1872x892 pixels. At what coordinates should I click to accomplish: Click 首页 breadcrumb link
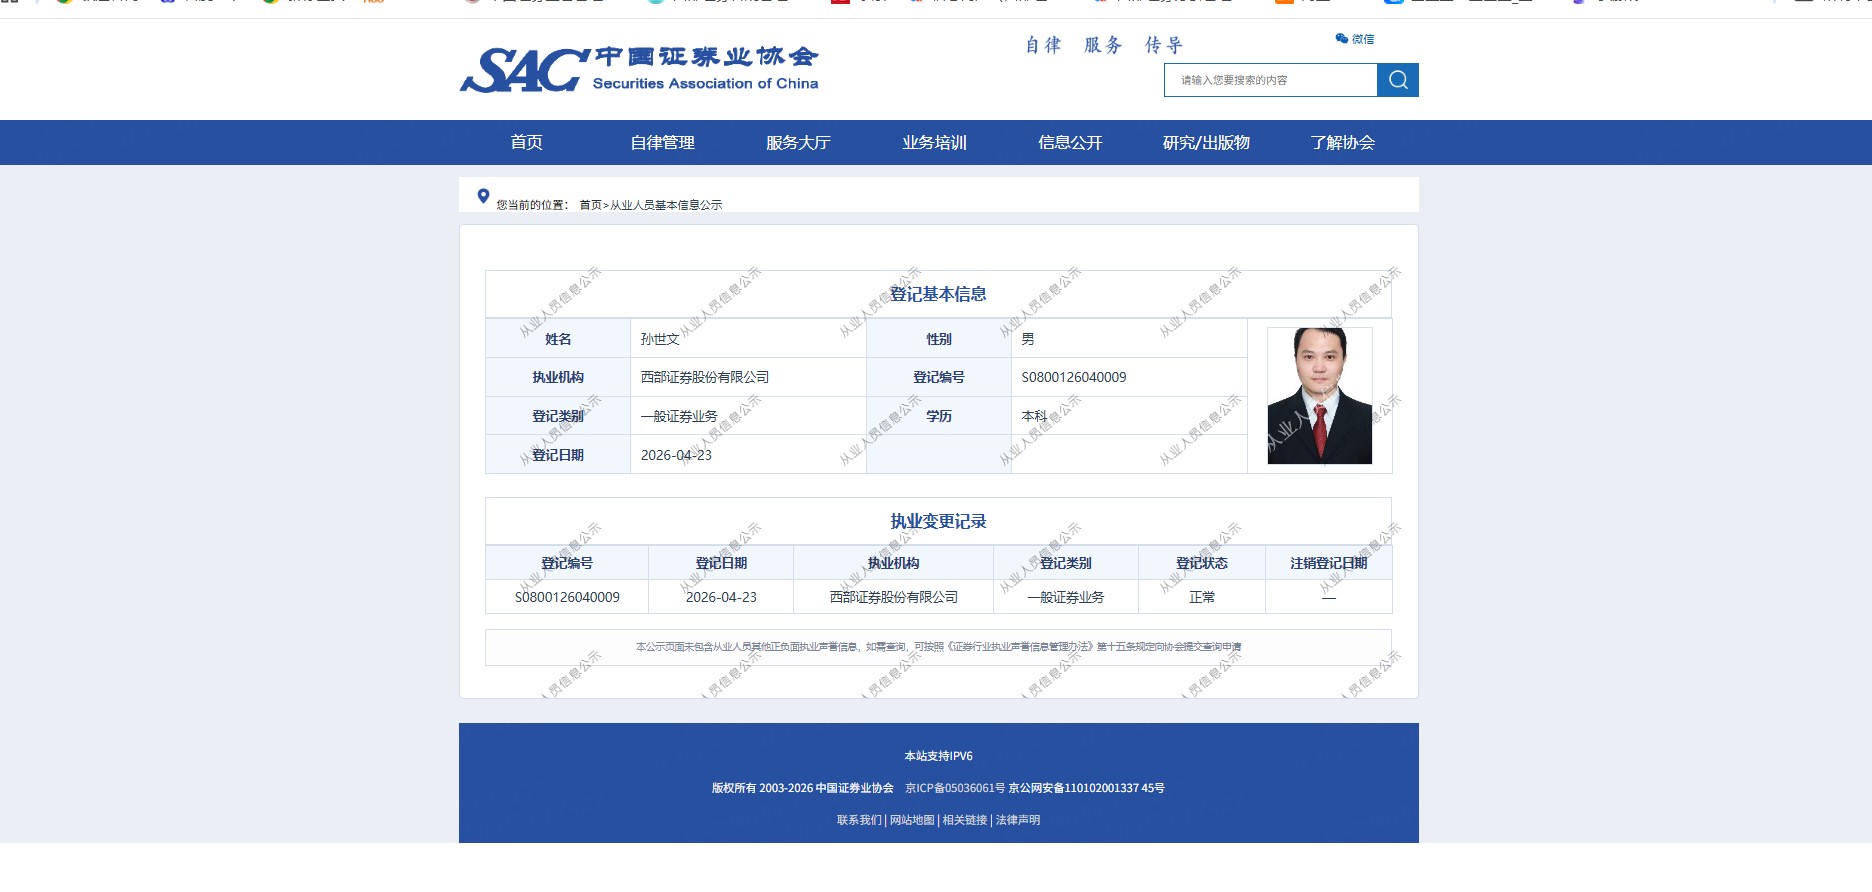[x=590, y=205]
